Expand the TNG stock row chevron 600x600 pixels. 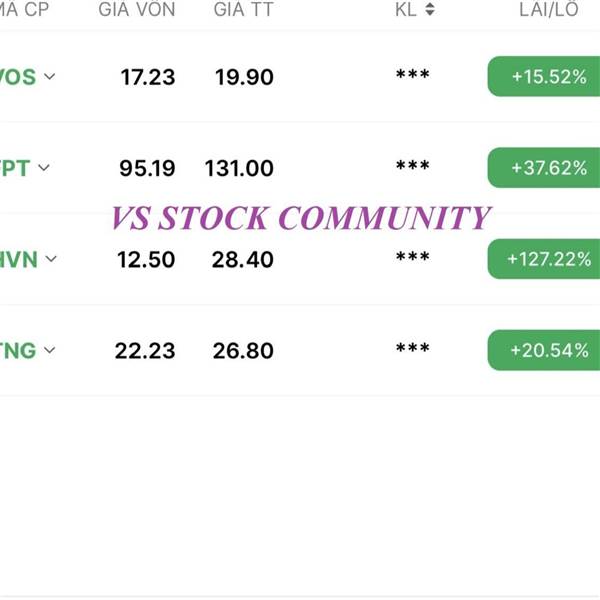coord(49,350)
